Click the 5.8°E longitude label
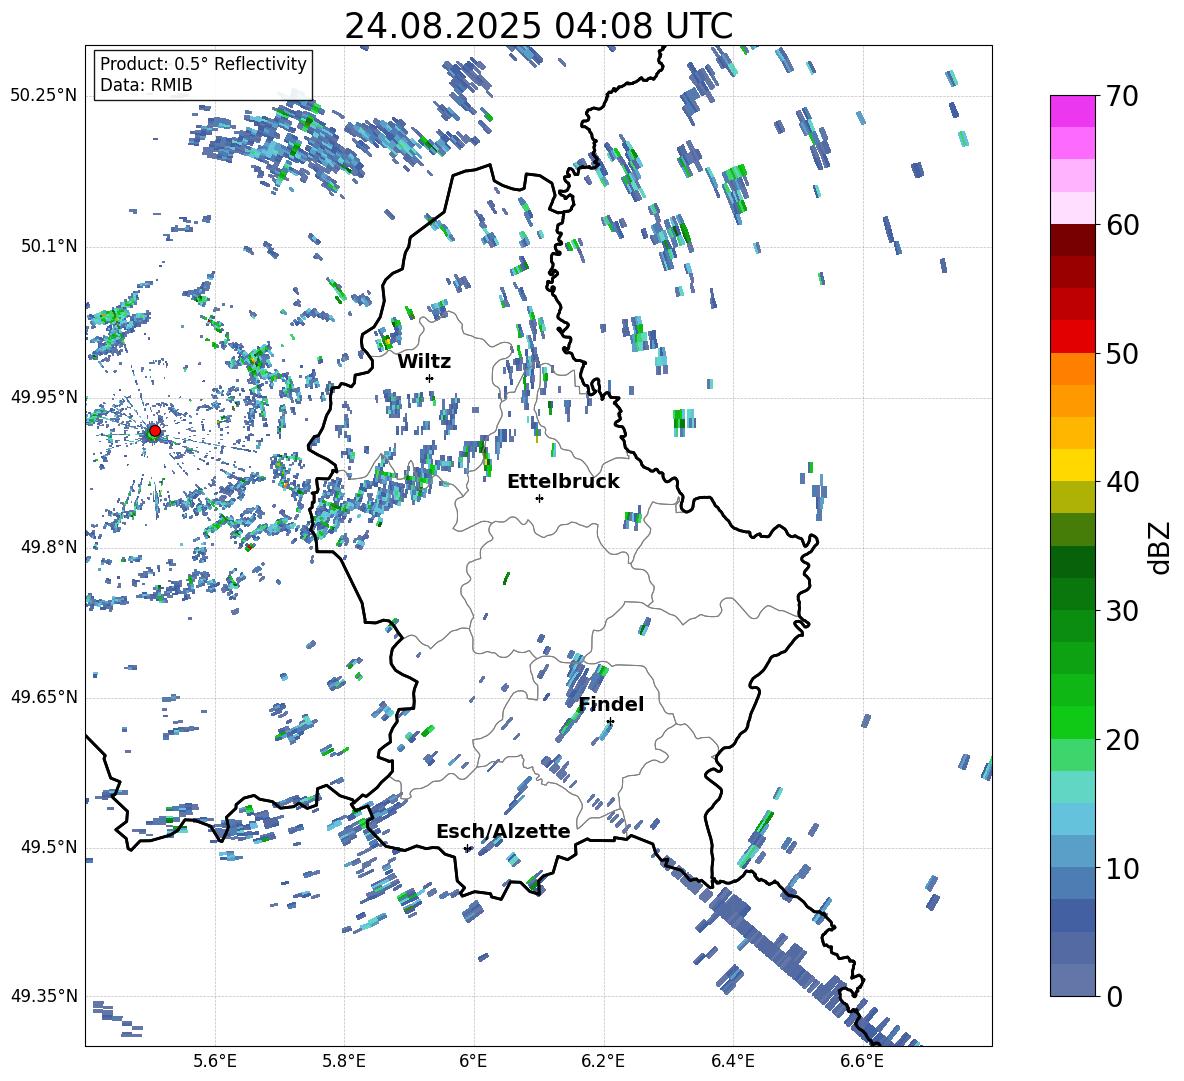 (344, 1061)
